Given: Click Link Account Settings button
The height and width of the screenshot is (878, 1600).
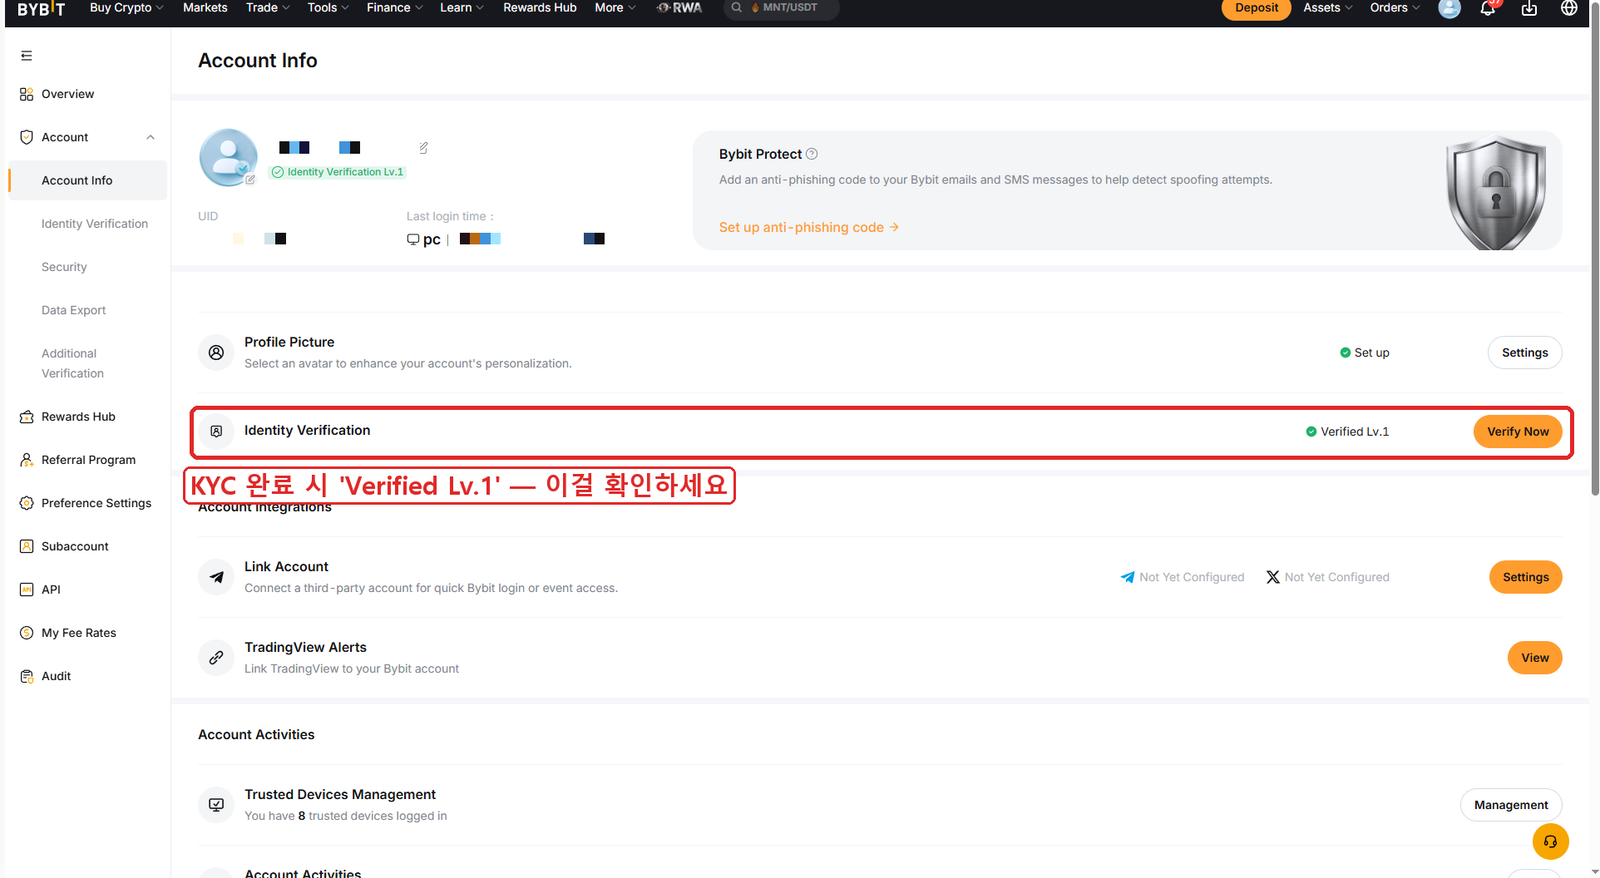Looking at the screenshot, I should [x=1525, y=577].
